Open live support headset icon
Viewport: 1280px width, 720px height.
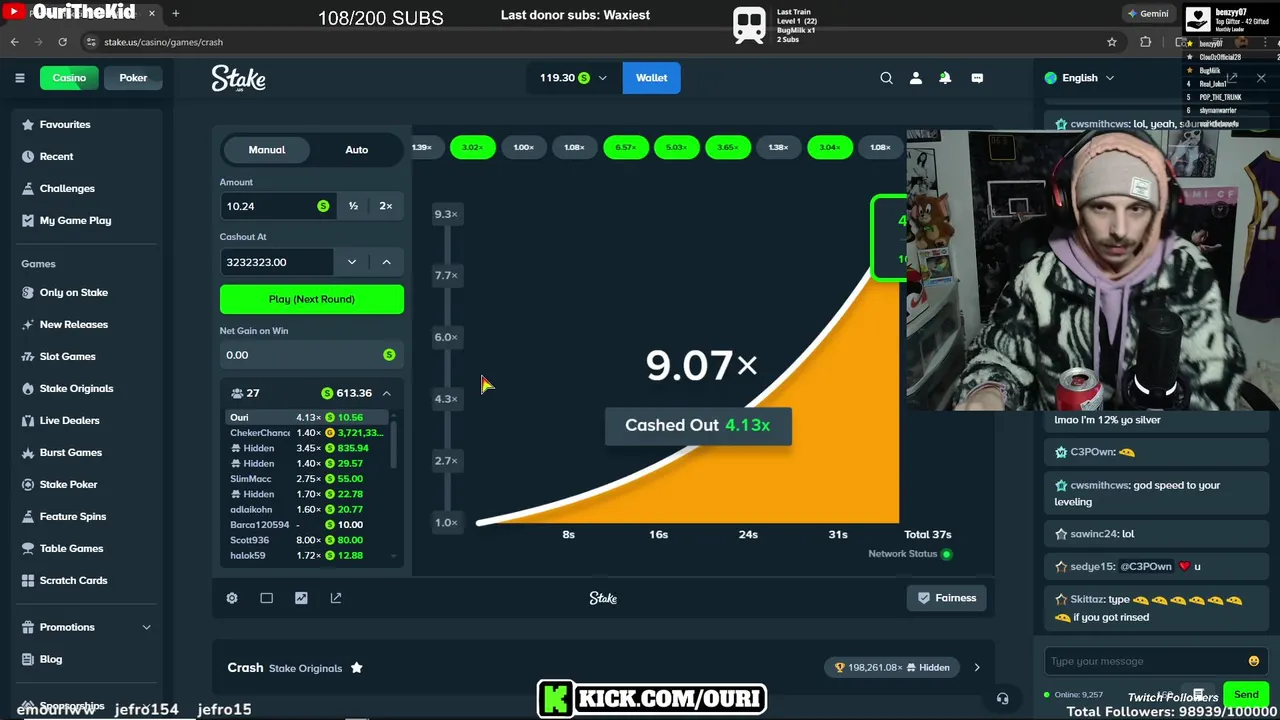pos(1002,699)
